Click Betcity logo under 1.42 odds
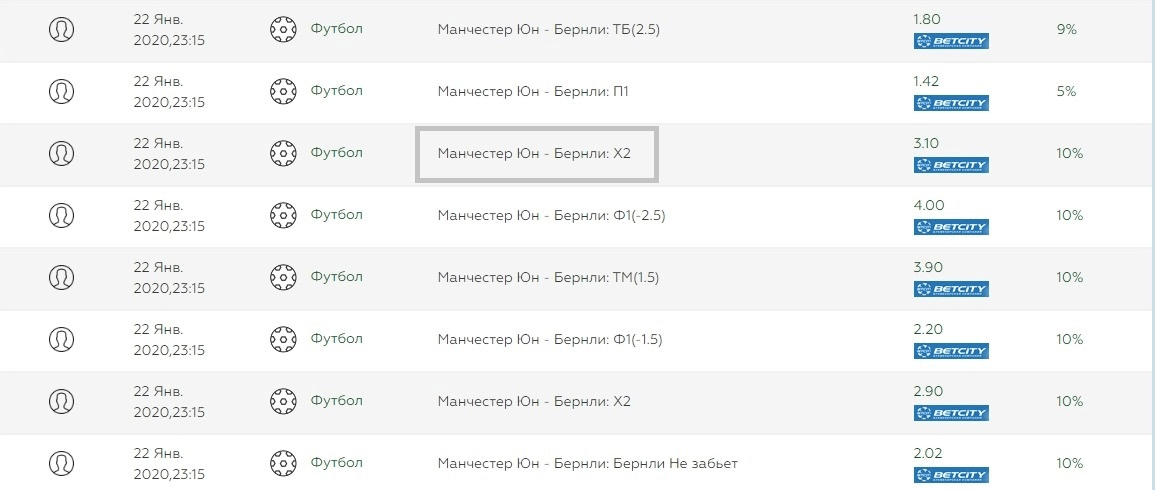 [950, 103]
